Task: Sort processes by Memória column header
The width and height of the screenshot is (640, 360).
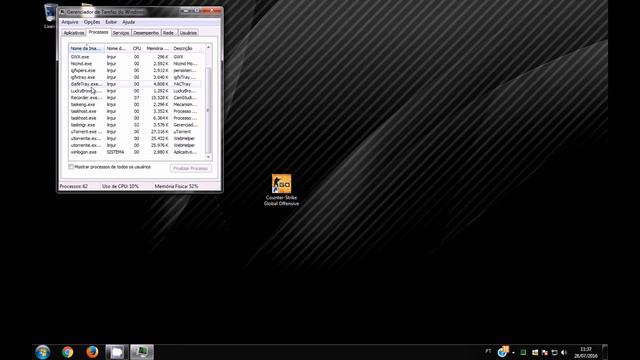Action: click(158, 48)
